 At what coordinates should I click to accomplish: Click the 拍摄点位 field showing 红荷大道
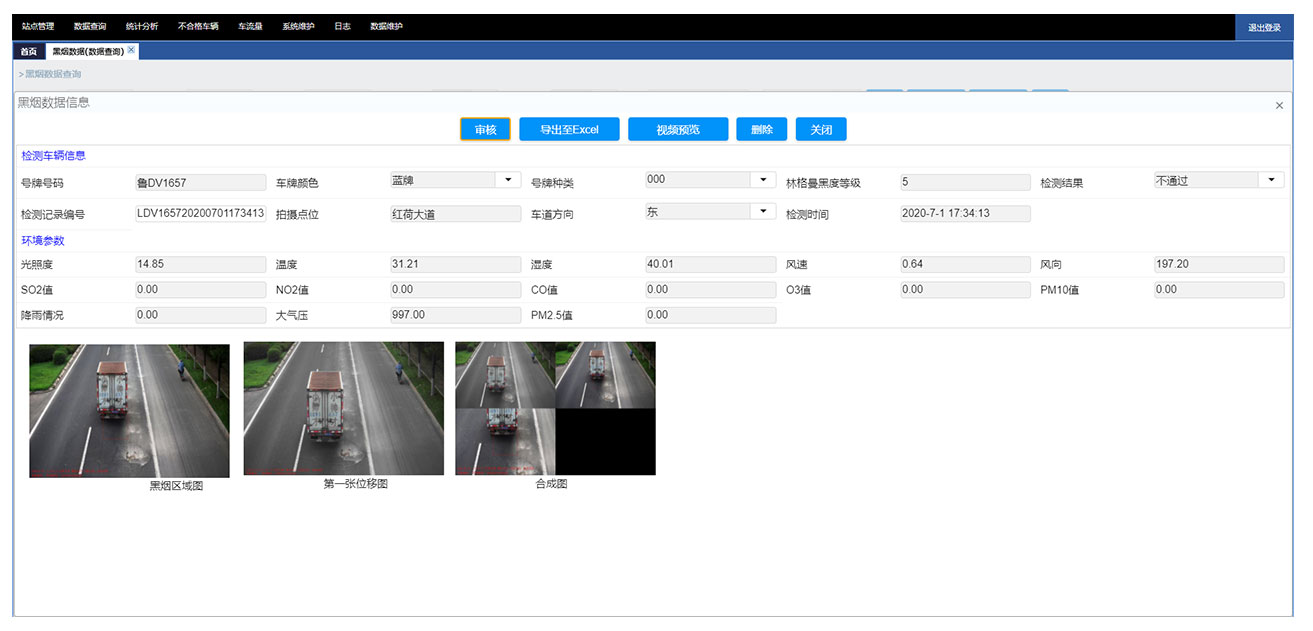[456, 214]
